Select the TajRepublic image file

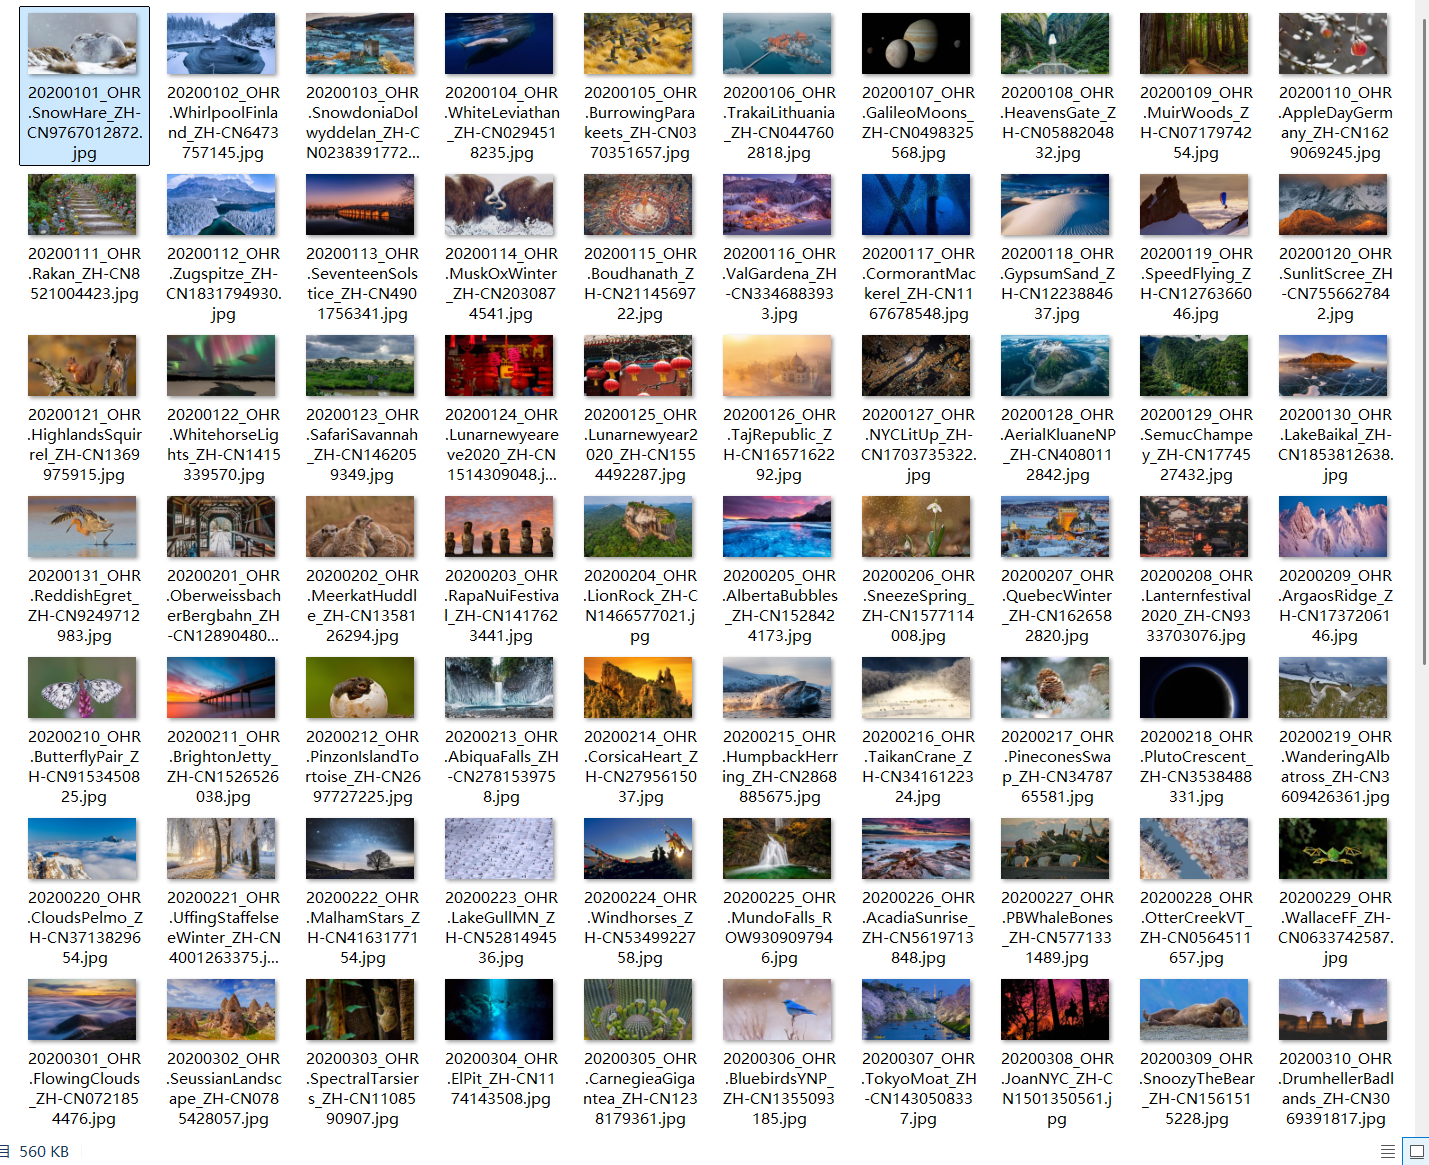(778, 367)
